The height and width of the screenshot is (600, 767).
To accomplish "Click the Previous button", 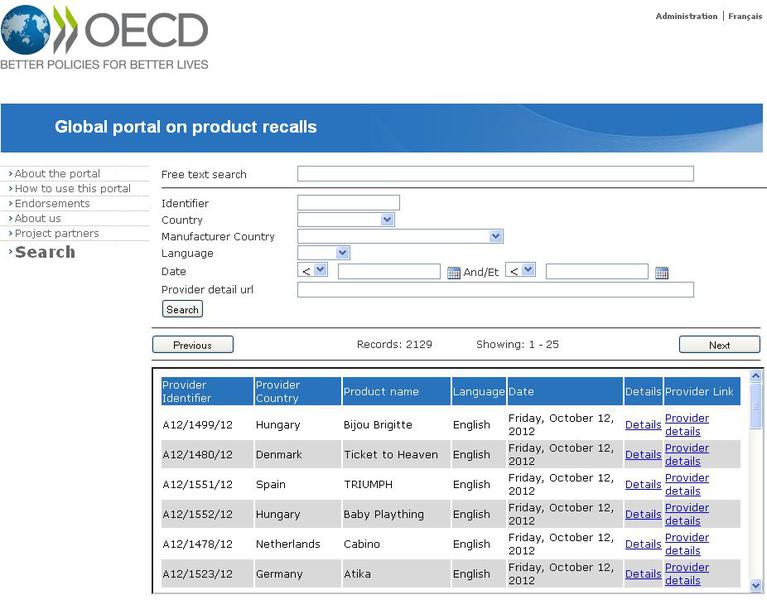I will pyautogui.click(x=193, y=345).
